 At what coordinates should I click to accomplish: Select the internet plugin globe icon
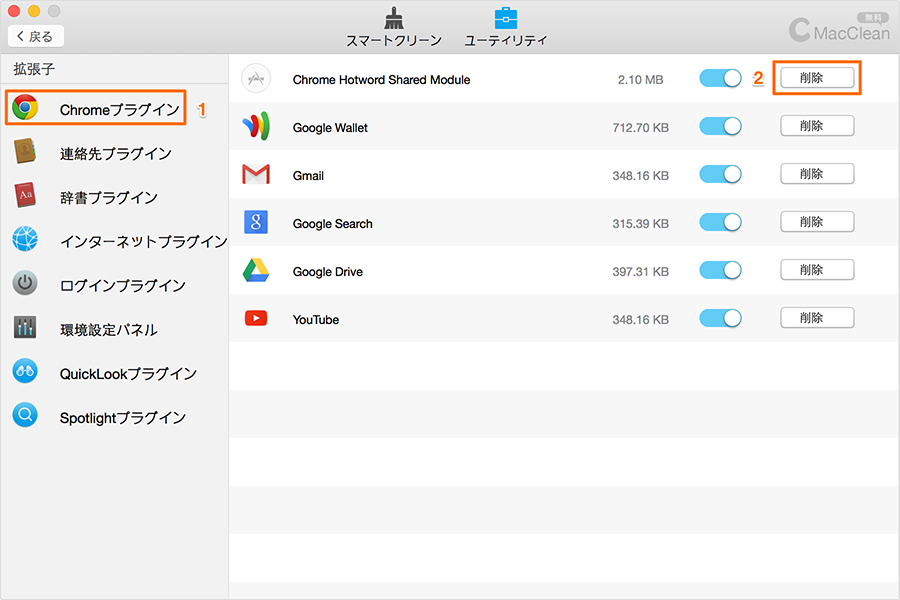(25, 239)
